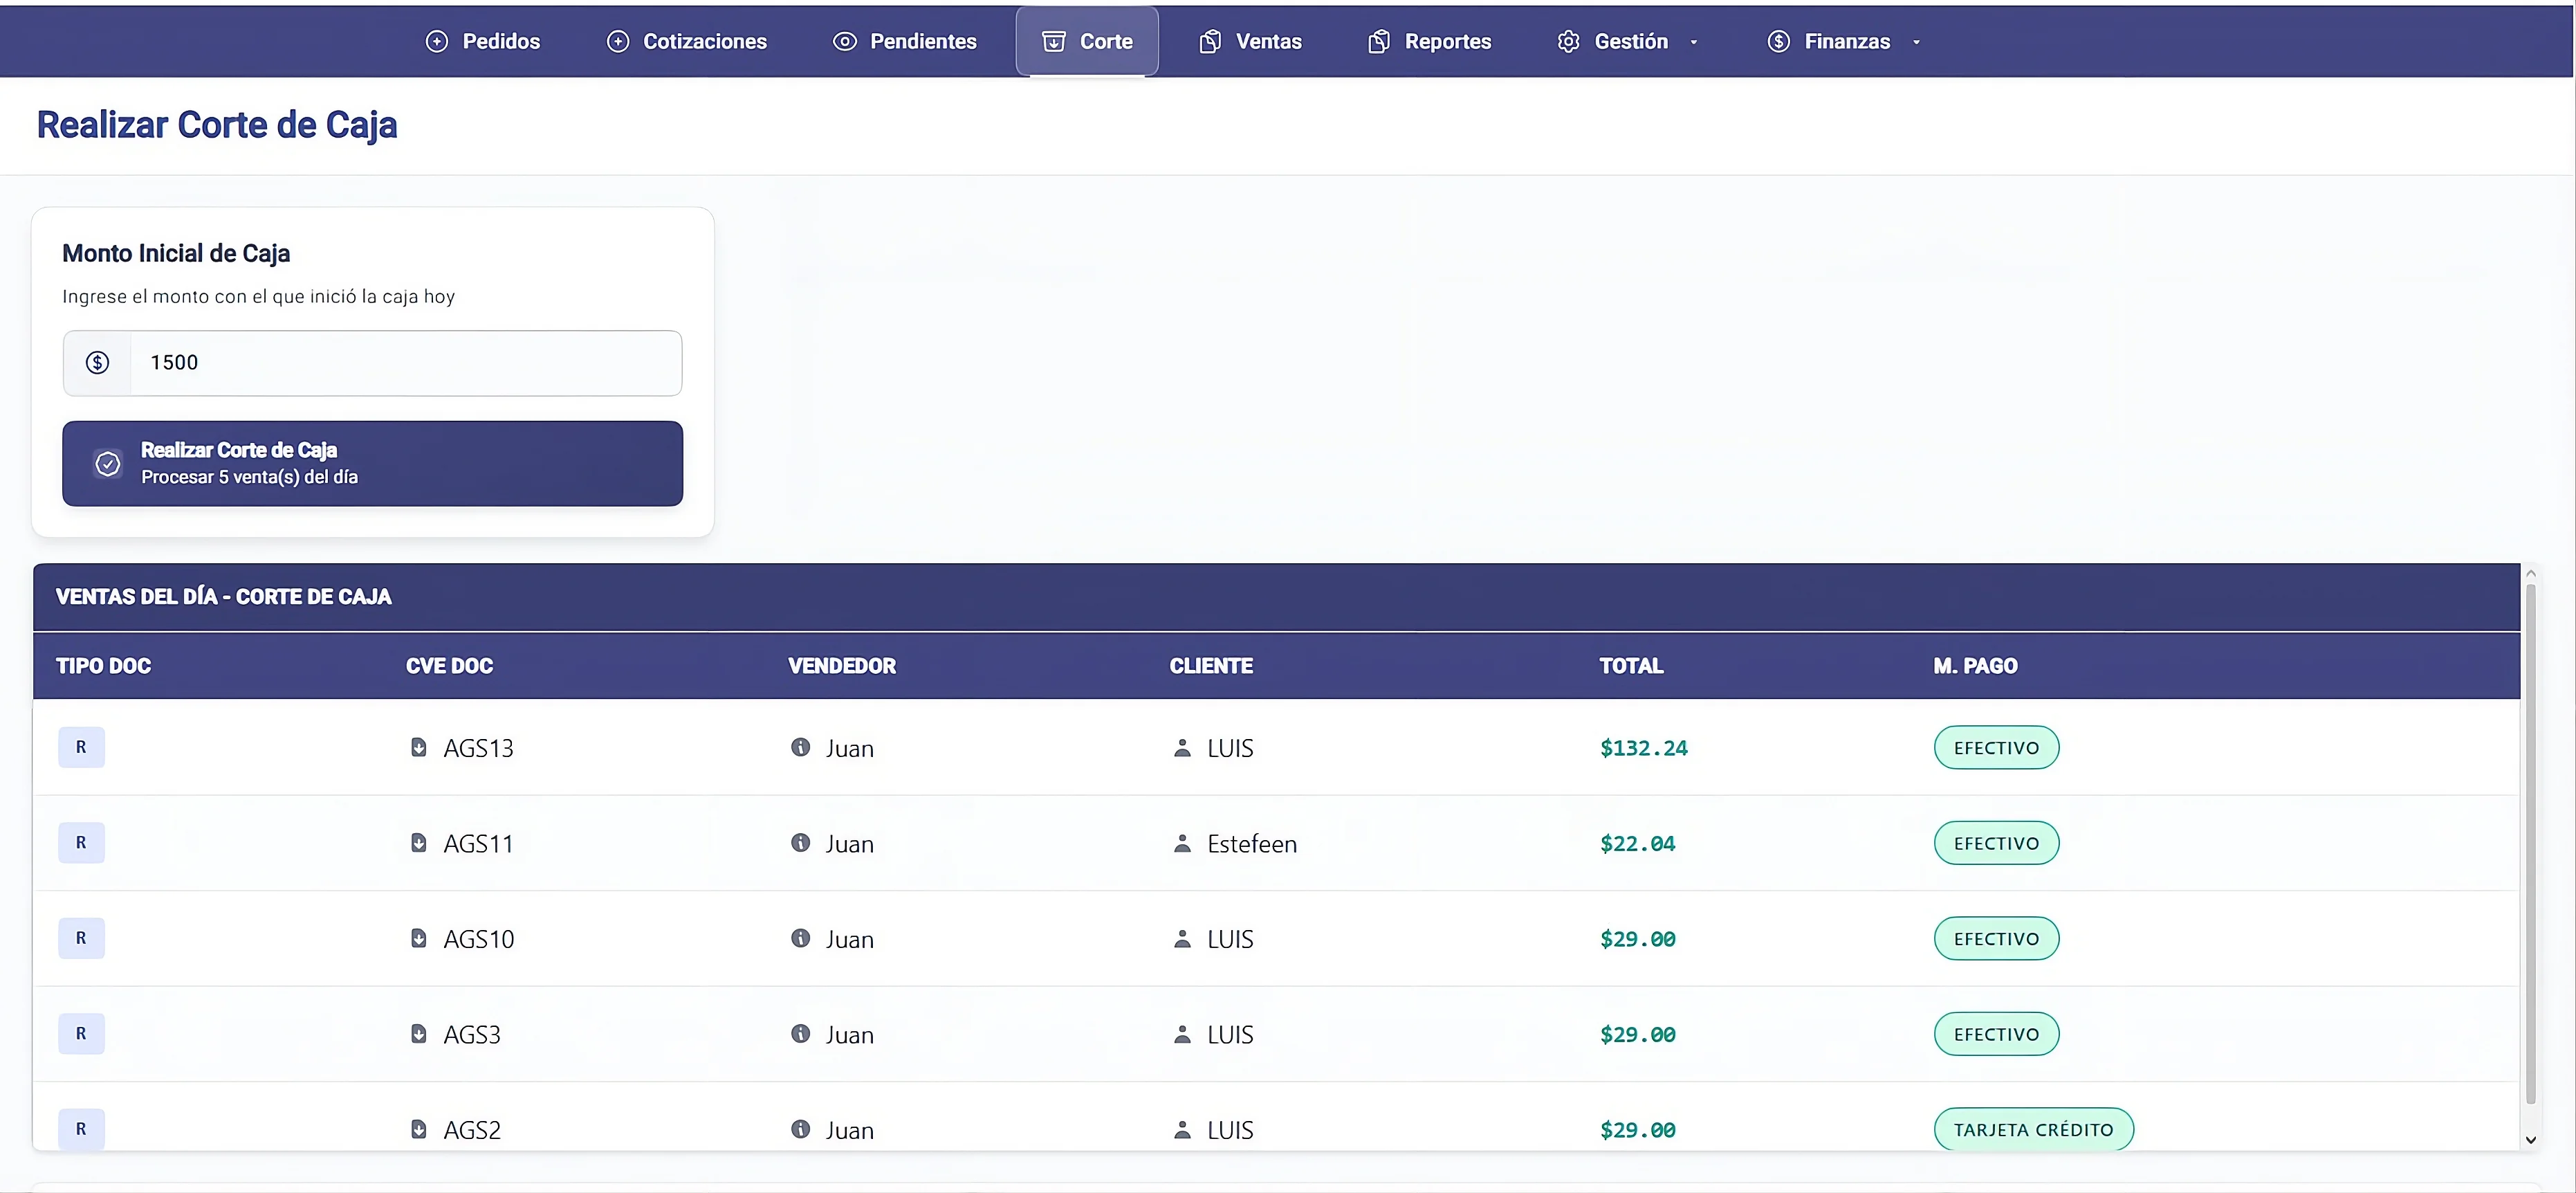The height and width of the screenshot is (1193, 2576).
Task: Click the Estefeen client name
Action: [x=1252, y=844]
